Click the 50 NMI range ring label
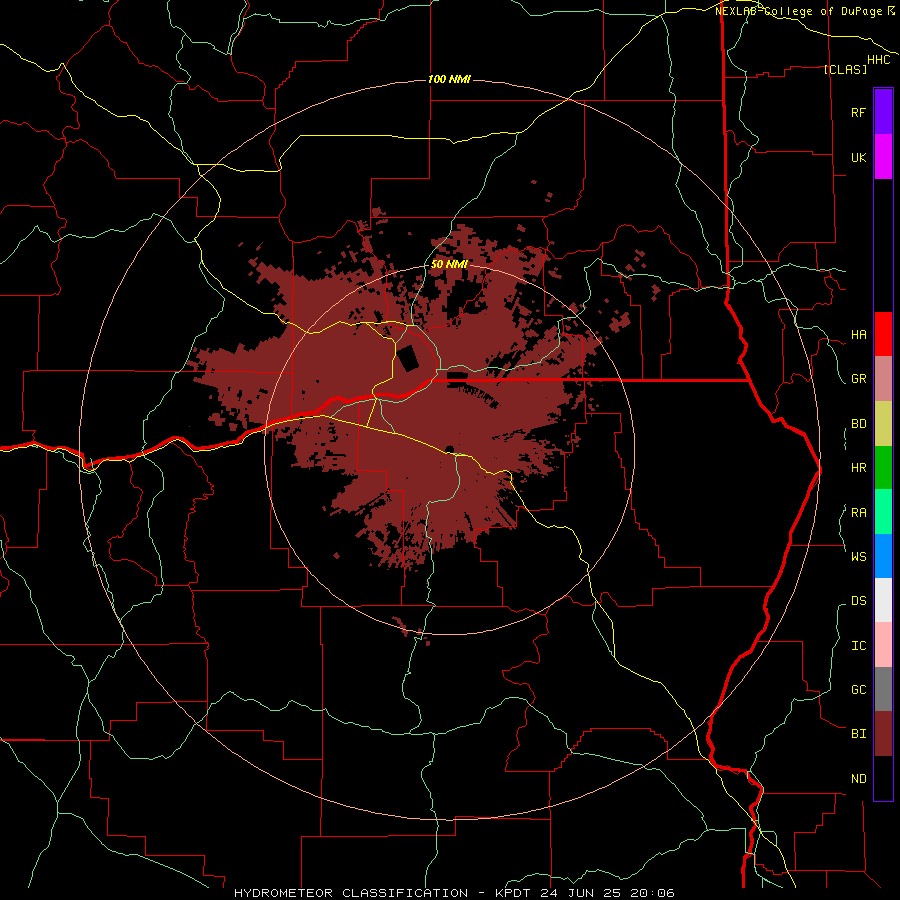900x900 pixels. coord(449,264)
